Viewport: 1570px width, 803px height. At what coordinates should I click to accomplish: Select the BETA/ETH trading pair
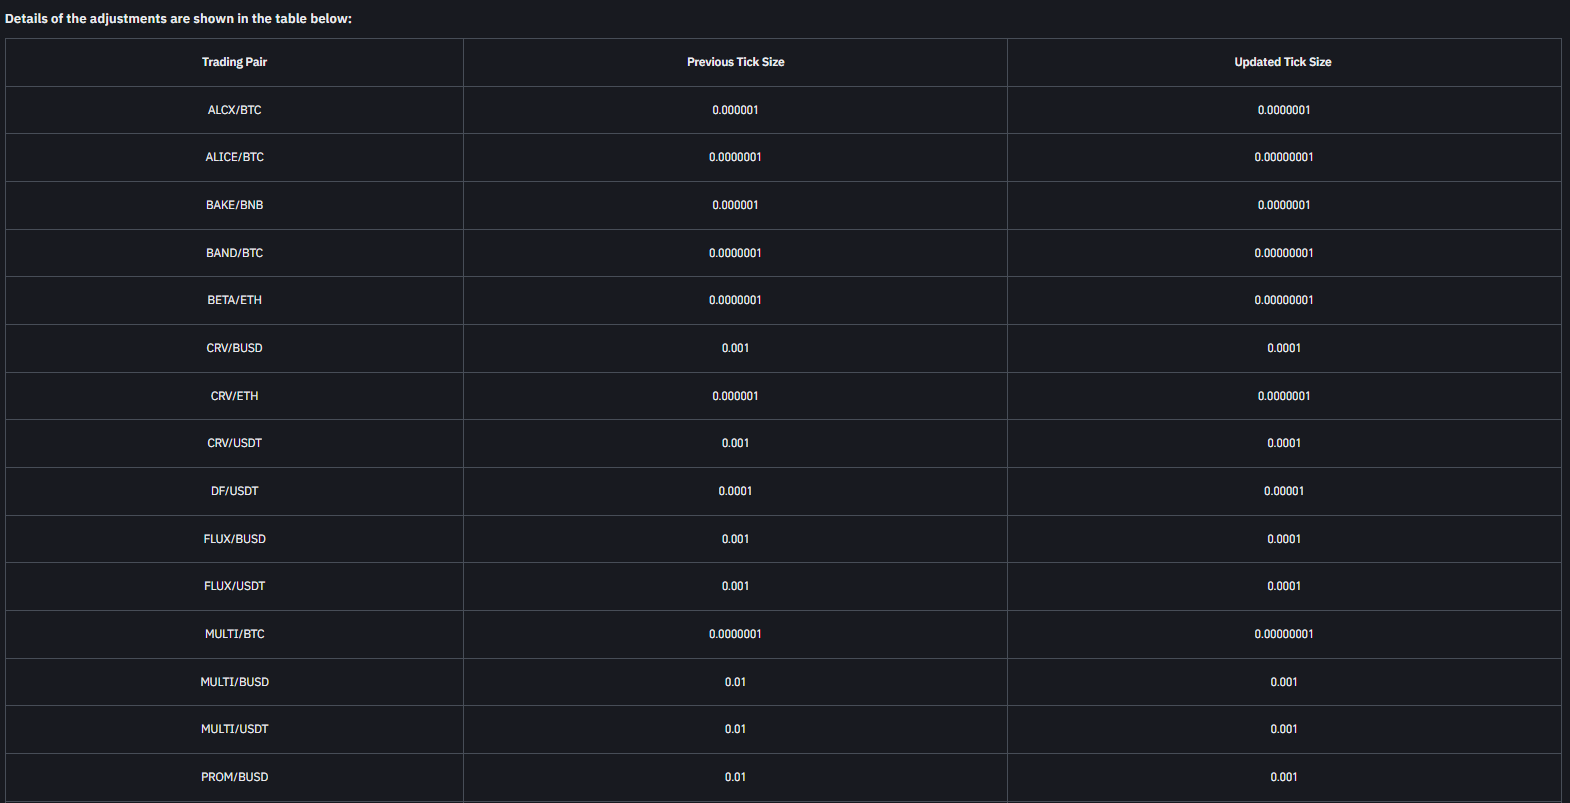pyautogui.click(x=234, y=300)
